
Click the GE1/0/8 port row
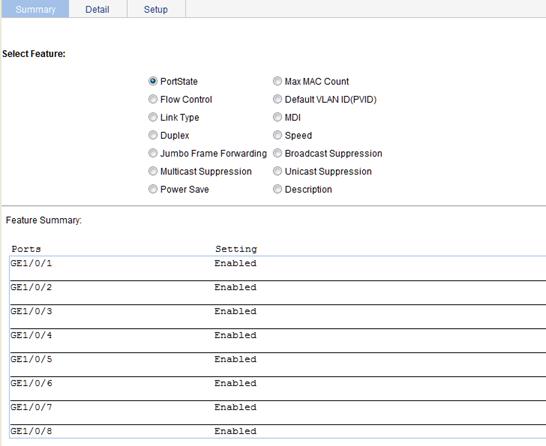[278, 431]
